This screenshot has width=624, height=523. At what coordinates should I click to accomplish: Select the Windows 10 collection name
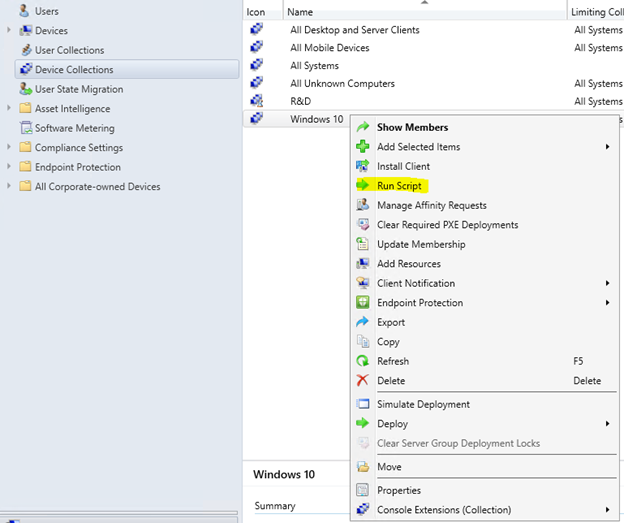(x=316, y=119)
